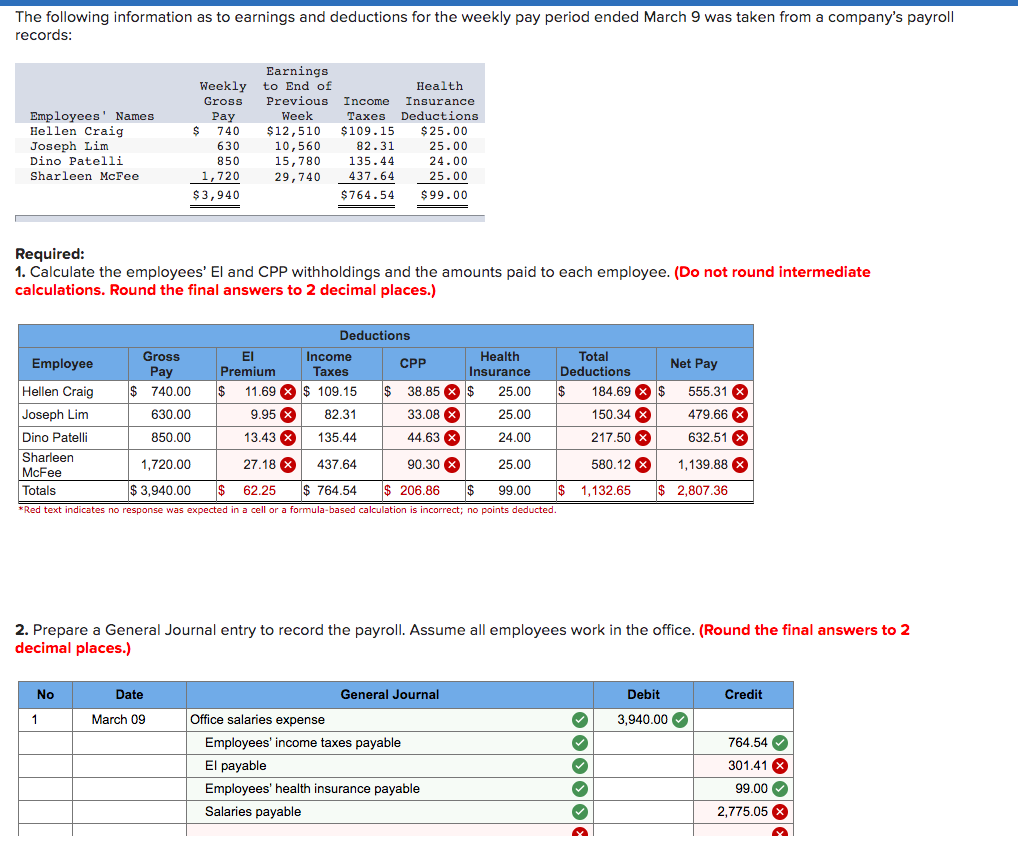Click the General Journal column header
This screenshot has width=1018, height=855.
[390, 695]
